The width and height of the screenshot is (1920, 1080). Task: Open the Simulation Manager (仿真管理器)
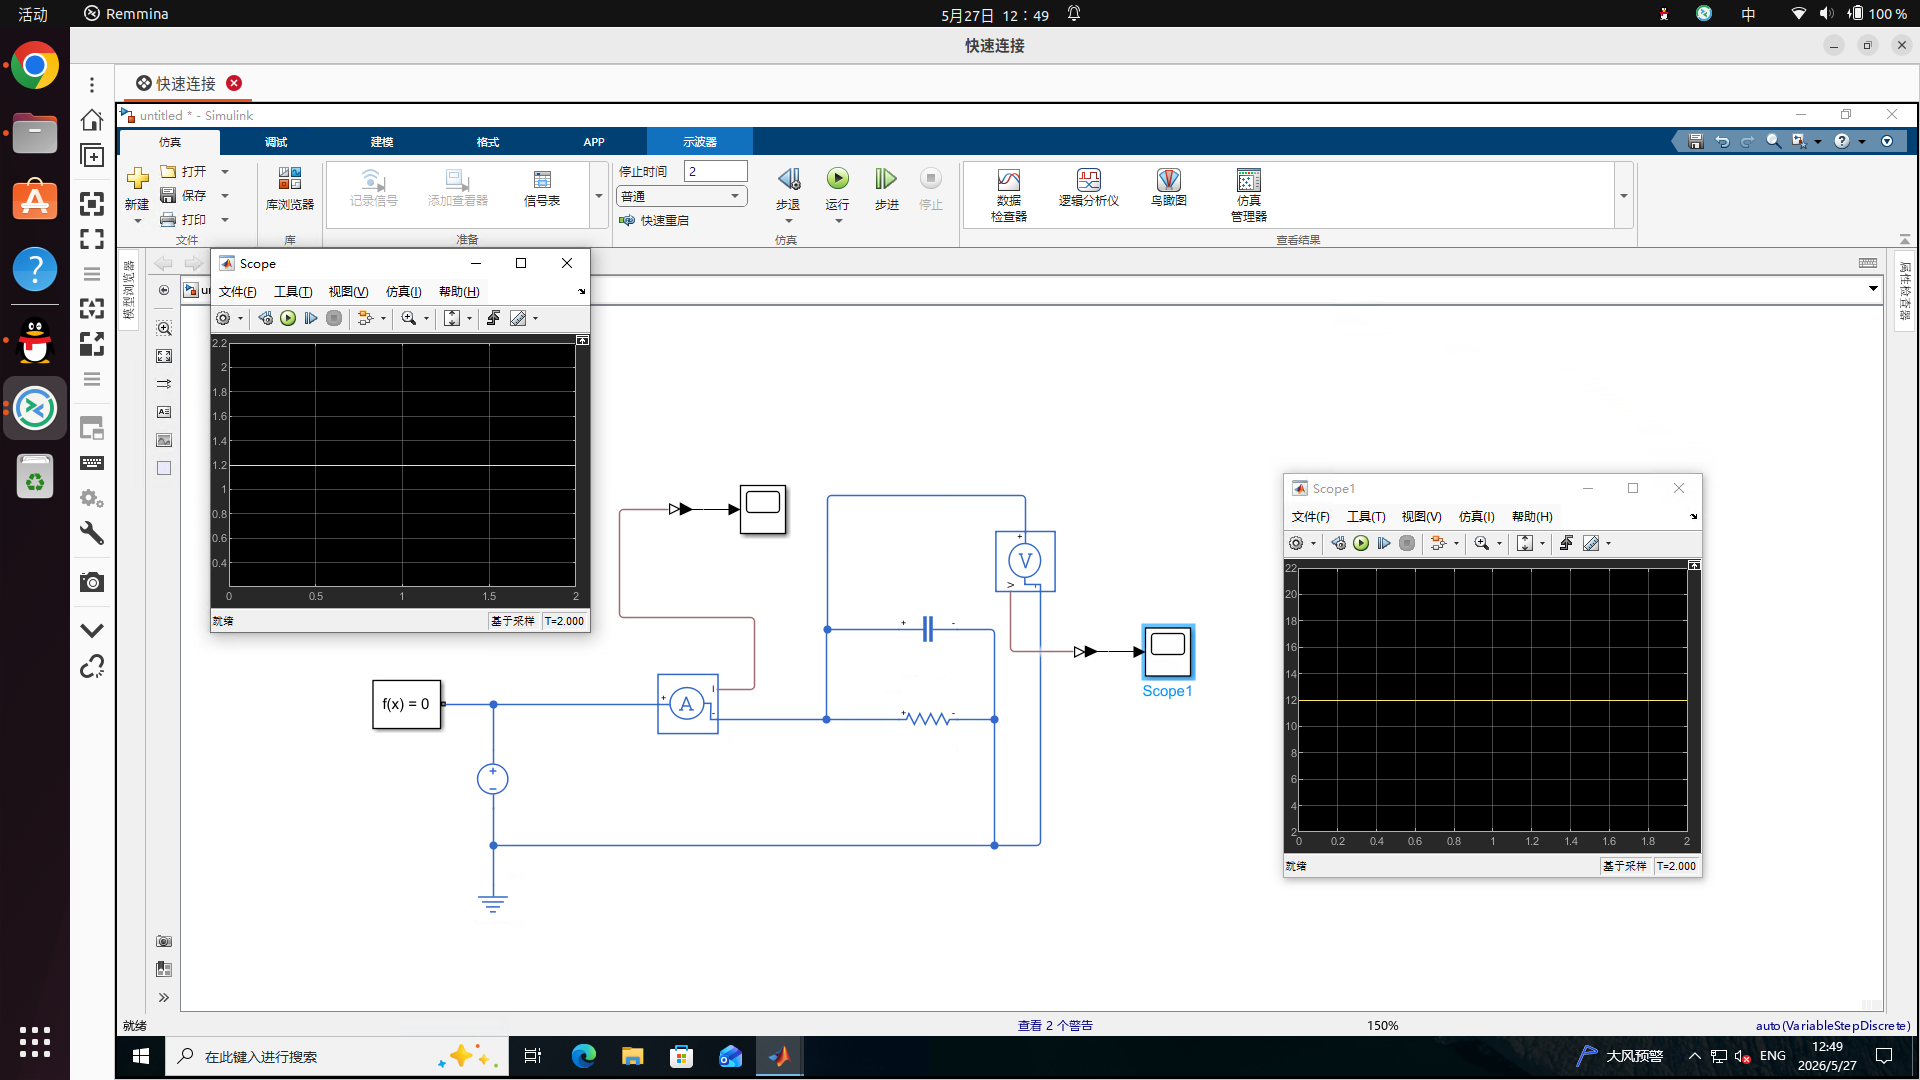tap(1248, 195)
